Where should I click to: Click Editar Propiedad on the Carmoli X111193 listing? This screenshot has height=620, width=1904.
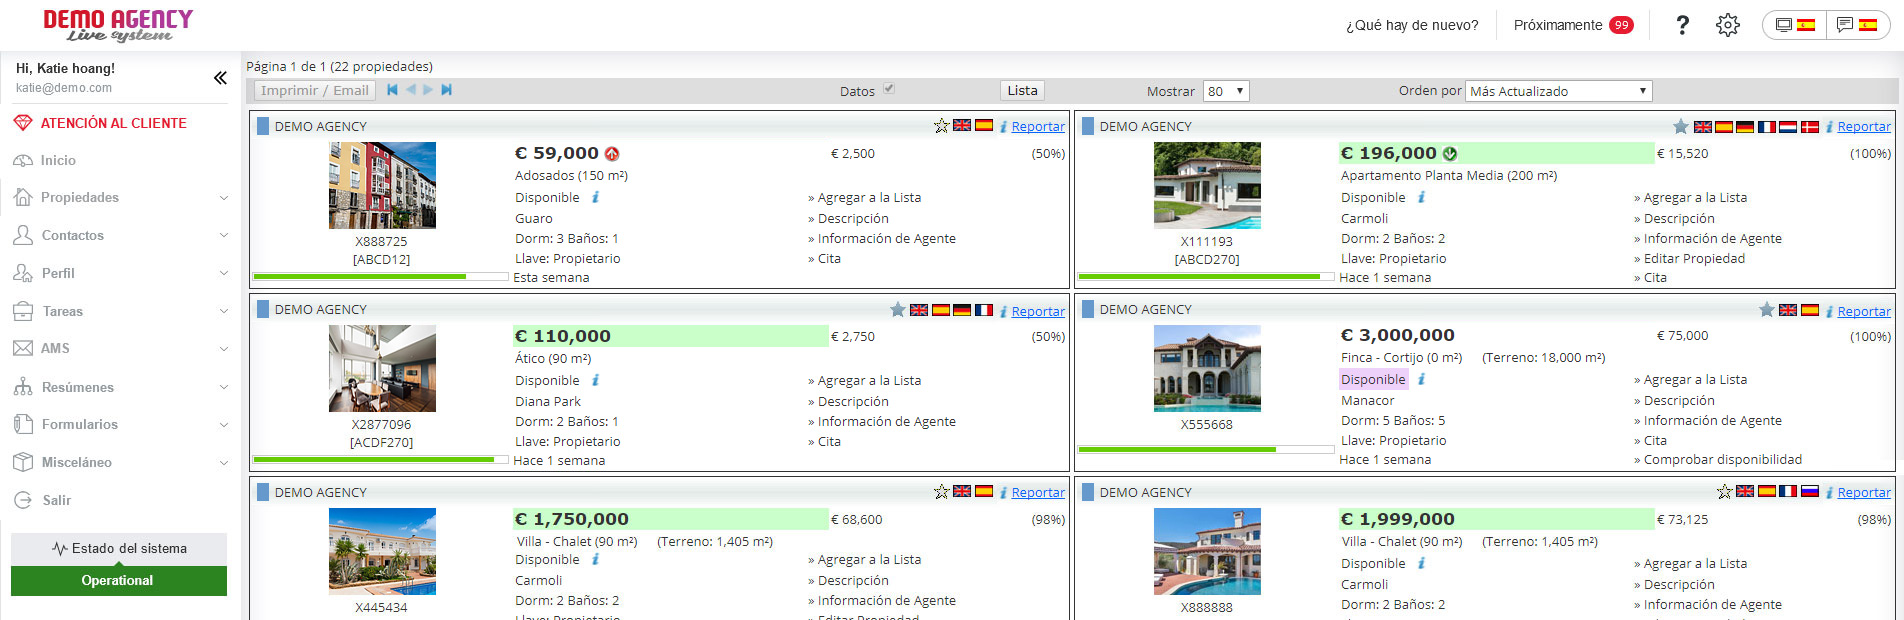point(1694,258)
